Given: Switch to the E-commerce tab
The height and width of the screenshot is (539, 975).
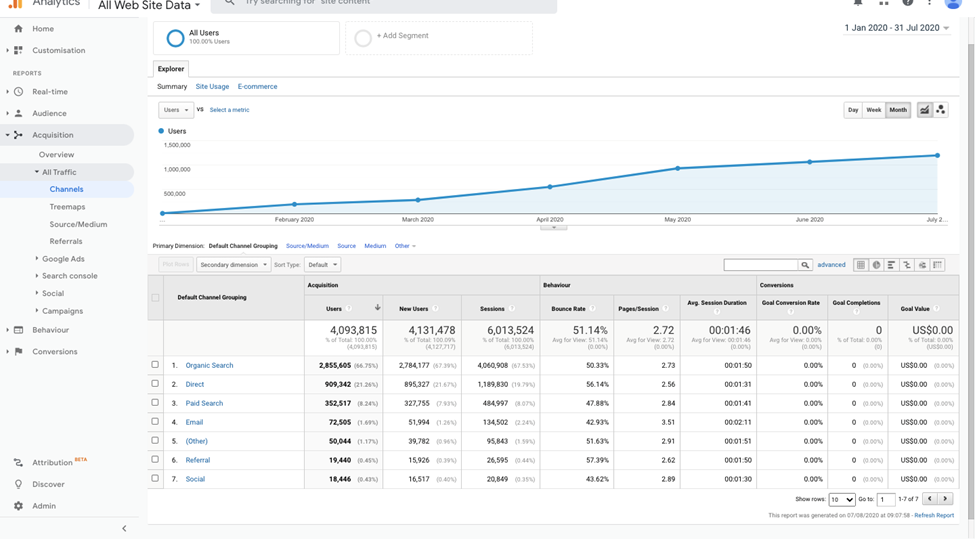Looking at the screenshot, I should pos(257,86).
